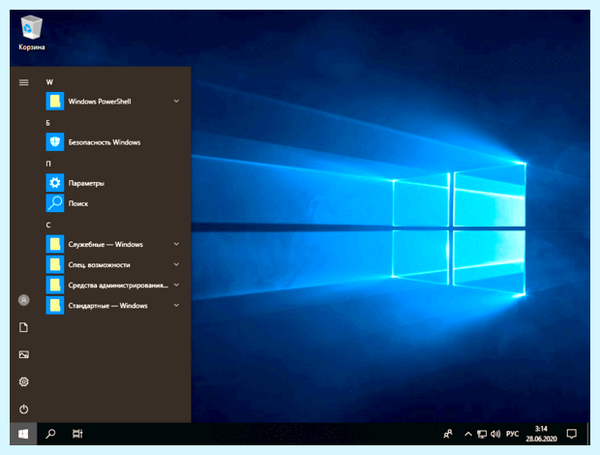Click the volume speaker icon in tray
This screenshot has width=600, height=455.
496,434
